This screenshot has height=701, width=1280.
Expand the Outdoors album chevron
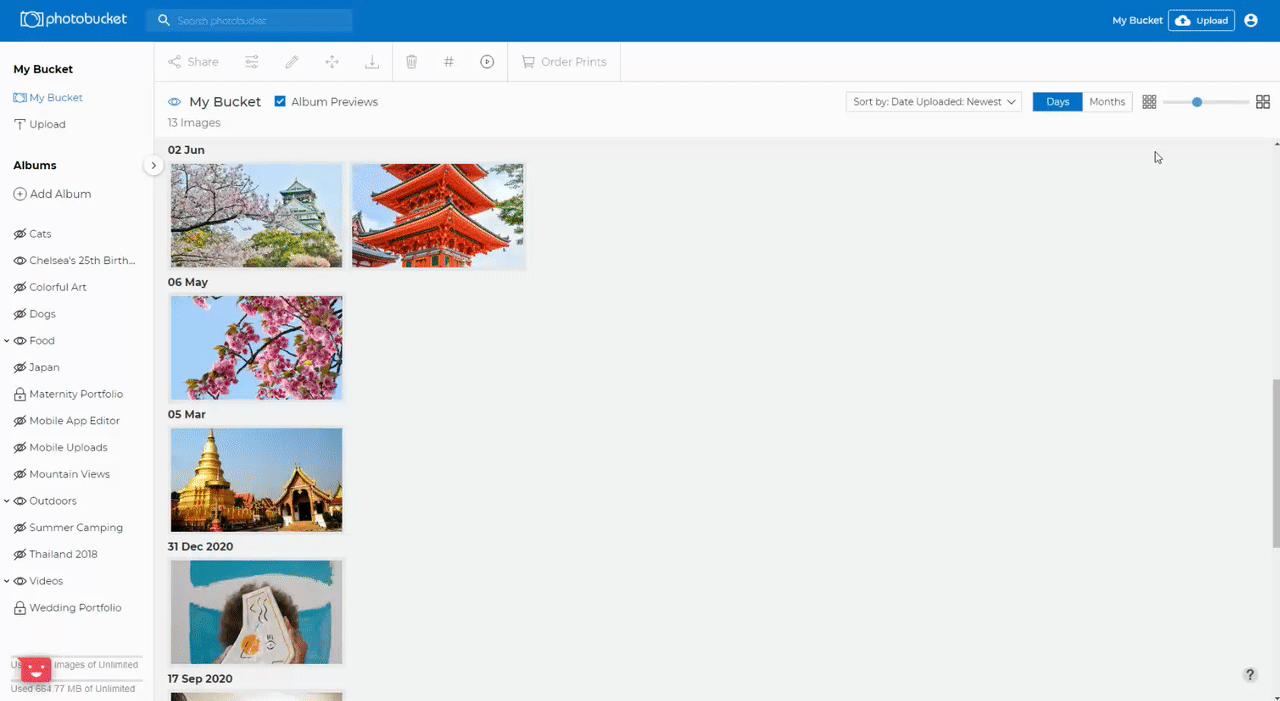[x=7, y=501]
